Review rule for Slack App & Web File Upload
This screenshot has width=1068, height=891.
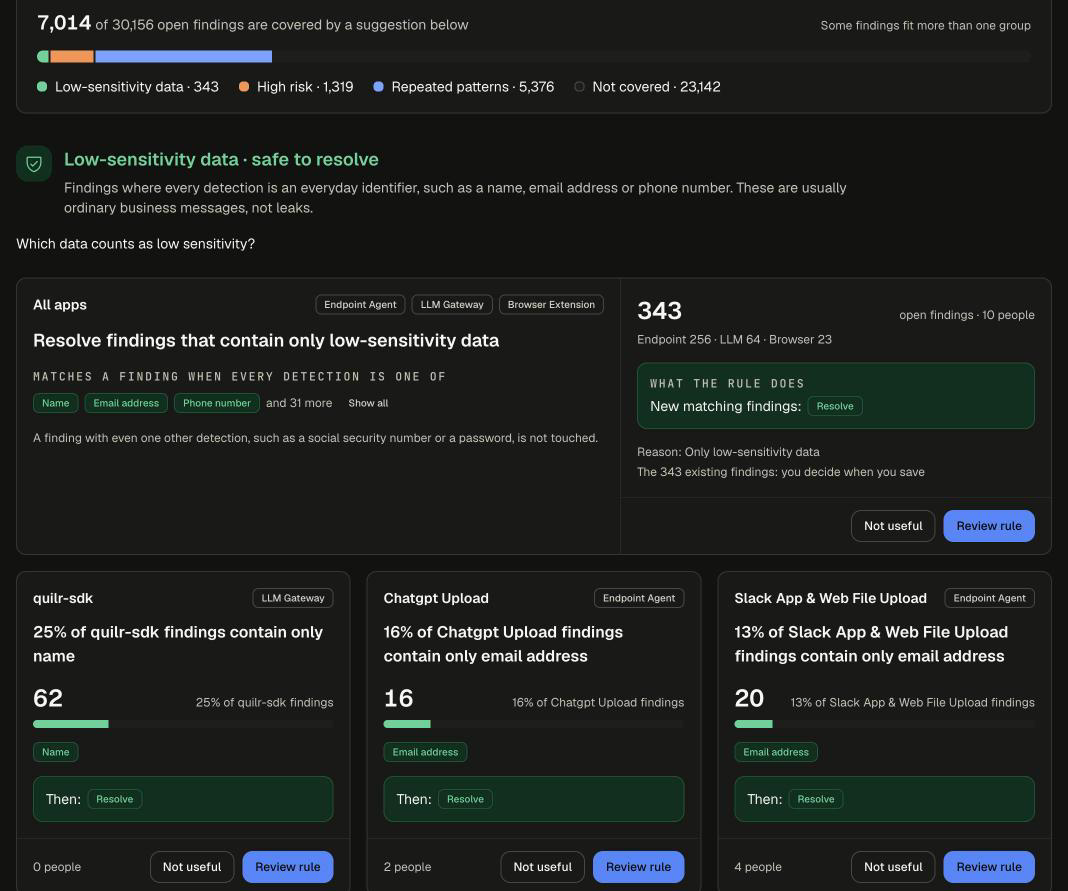pos(988,866)
